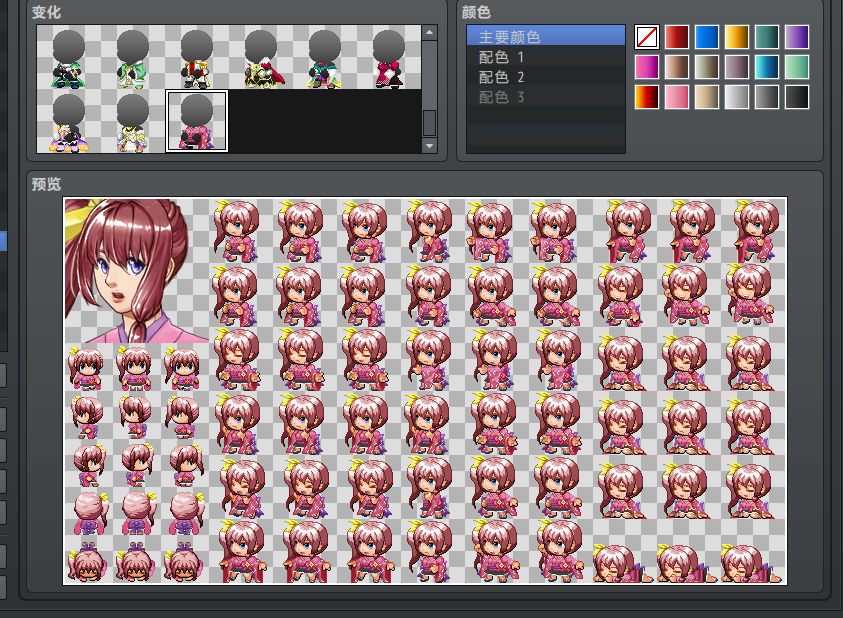843x618 pixels.
Task: Apply the brown color swatch
Action: coord(677,67)
